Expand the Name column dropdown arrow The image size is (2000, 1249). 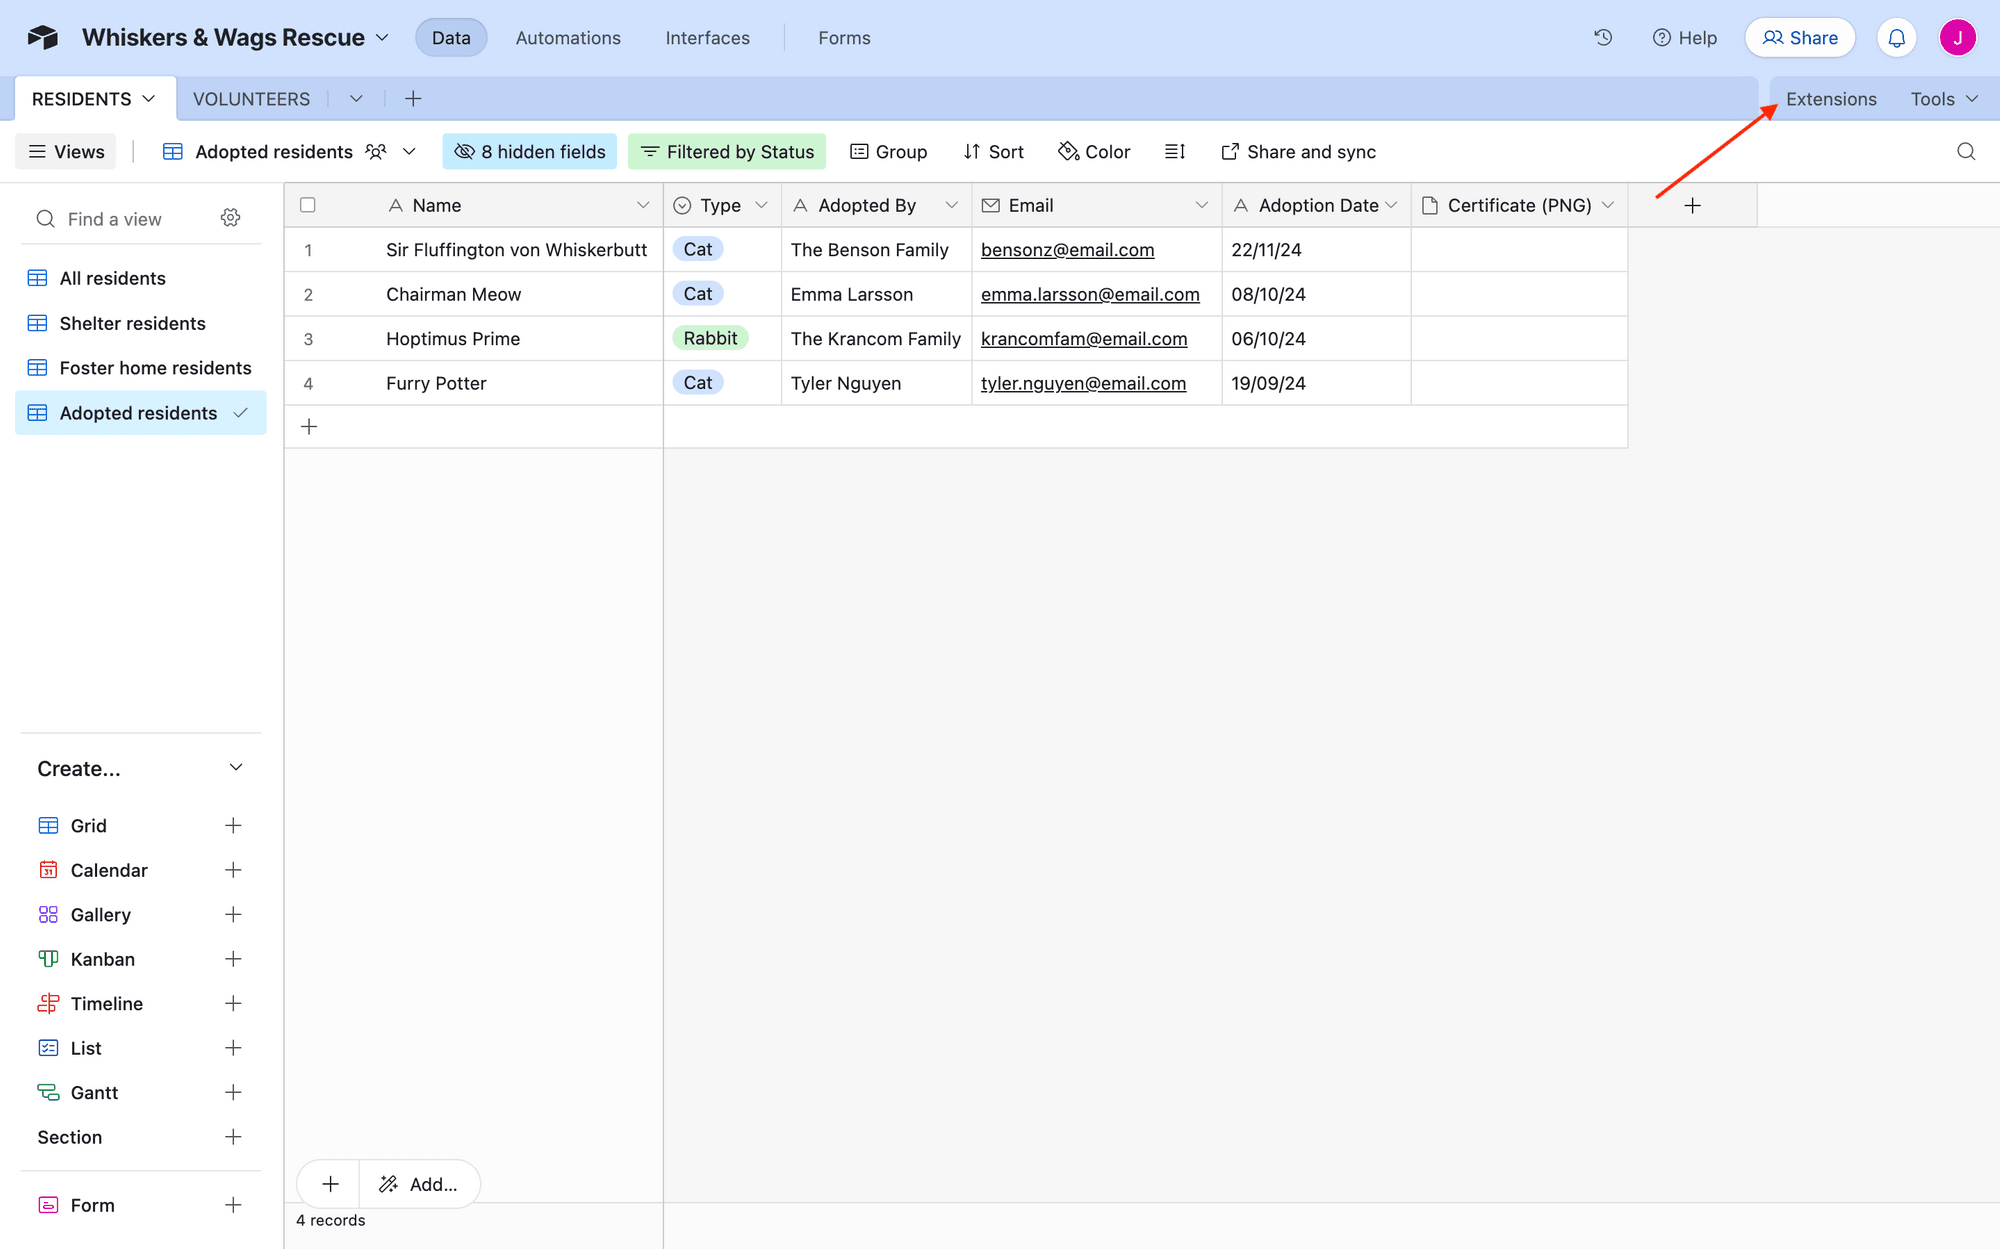point(643,206)
